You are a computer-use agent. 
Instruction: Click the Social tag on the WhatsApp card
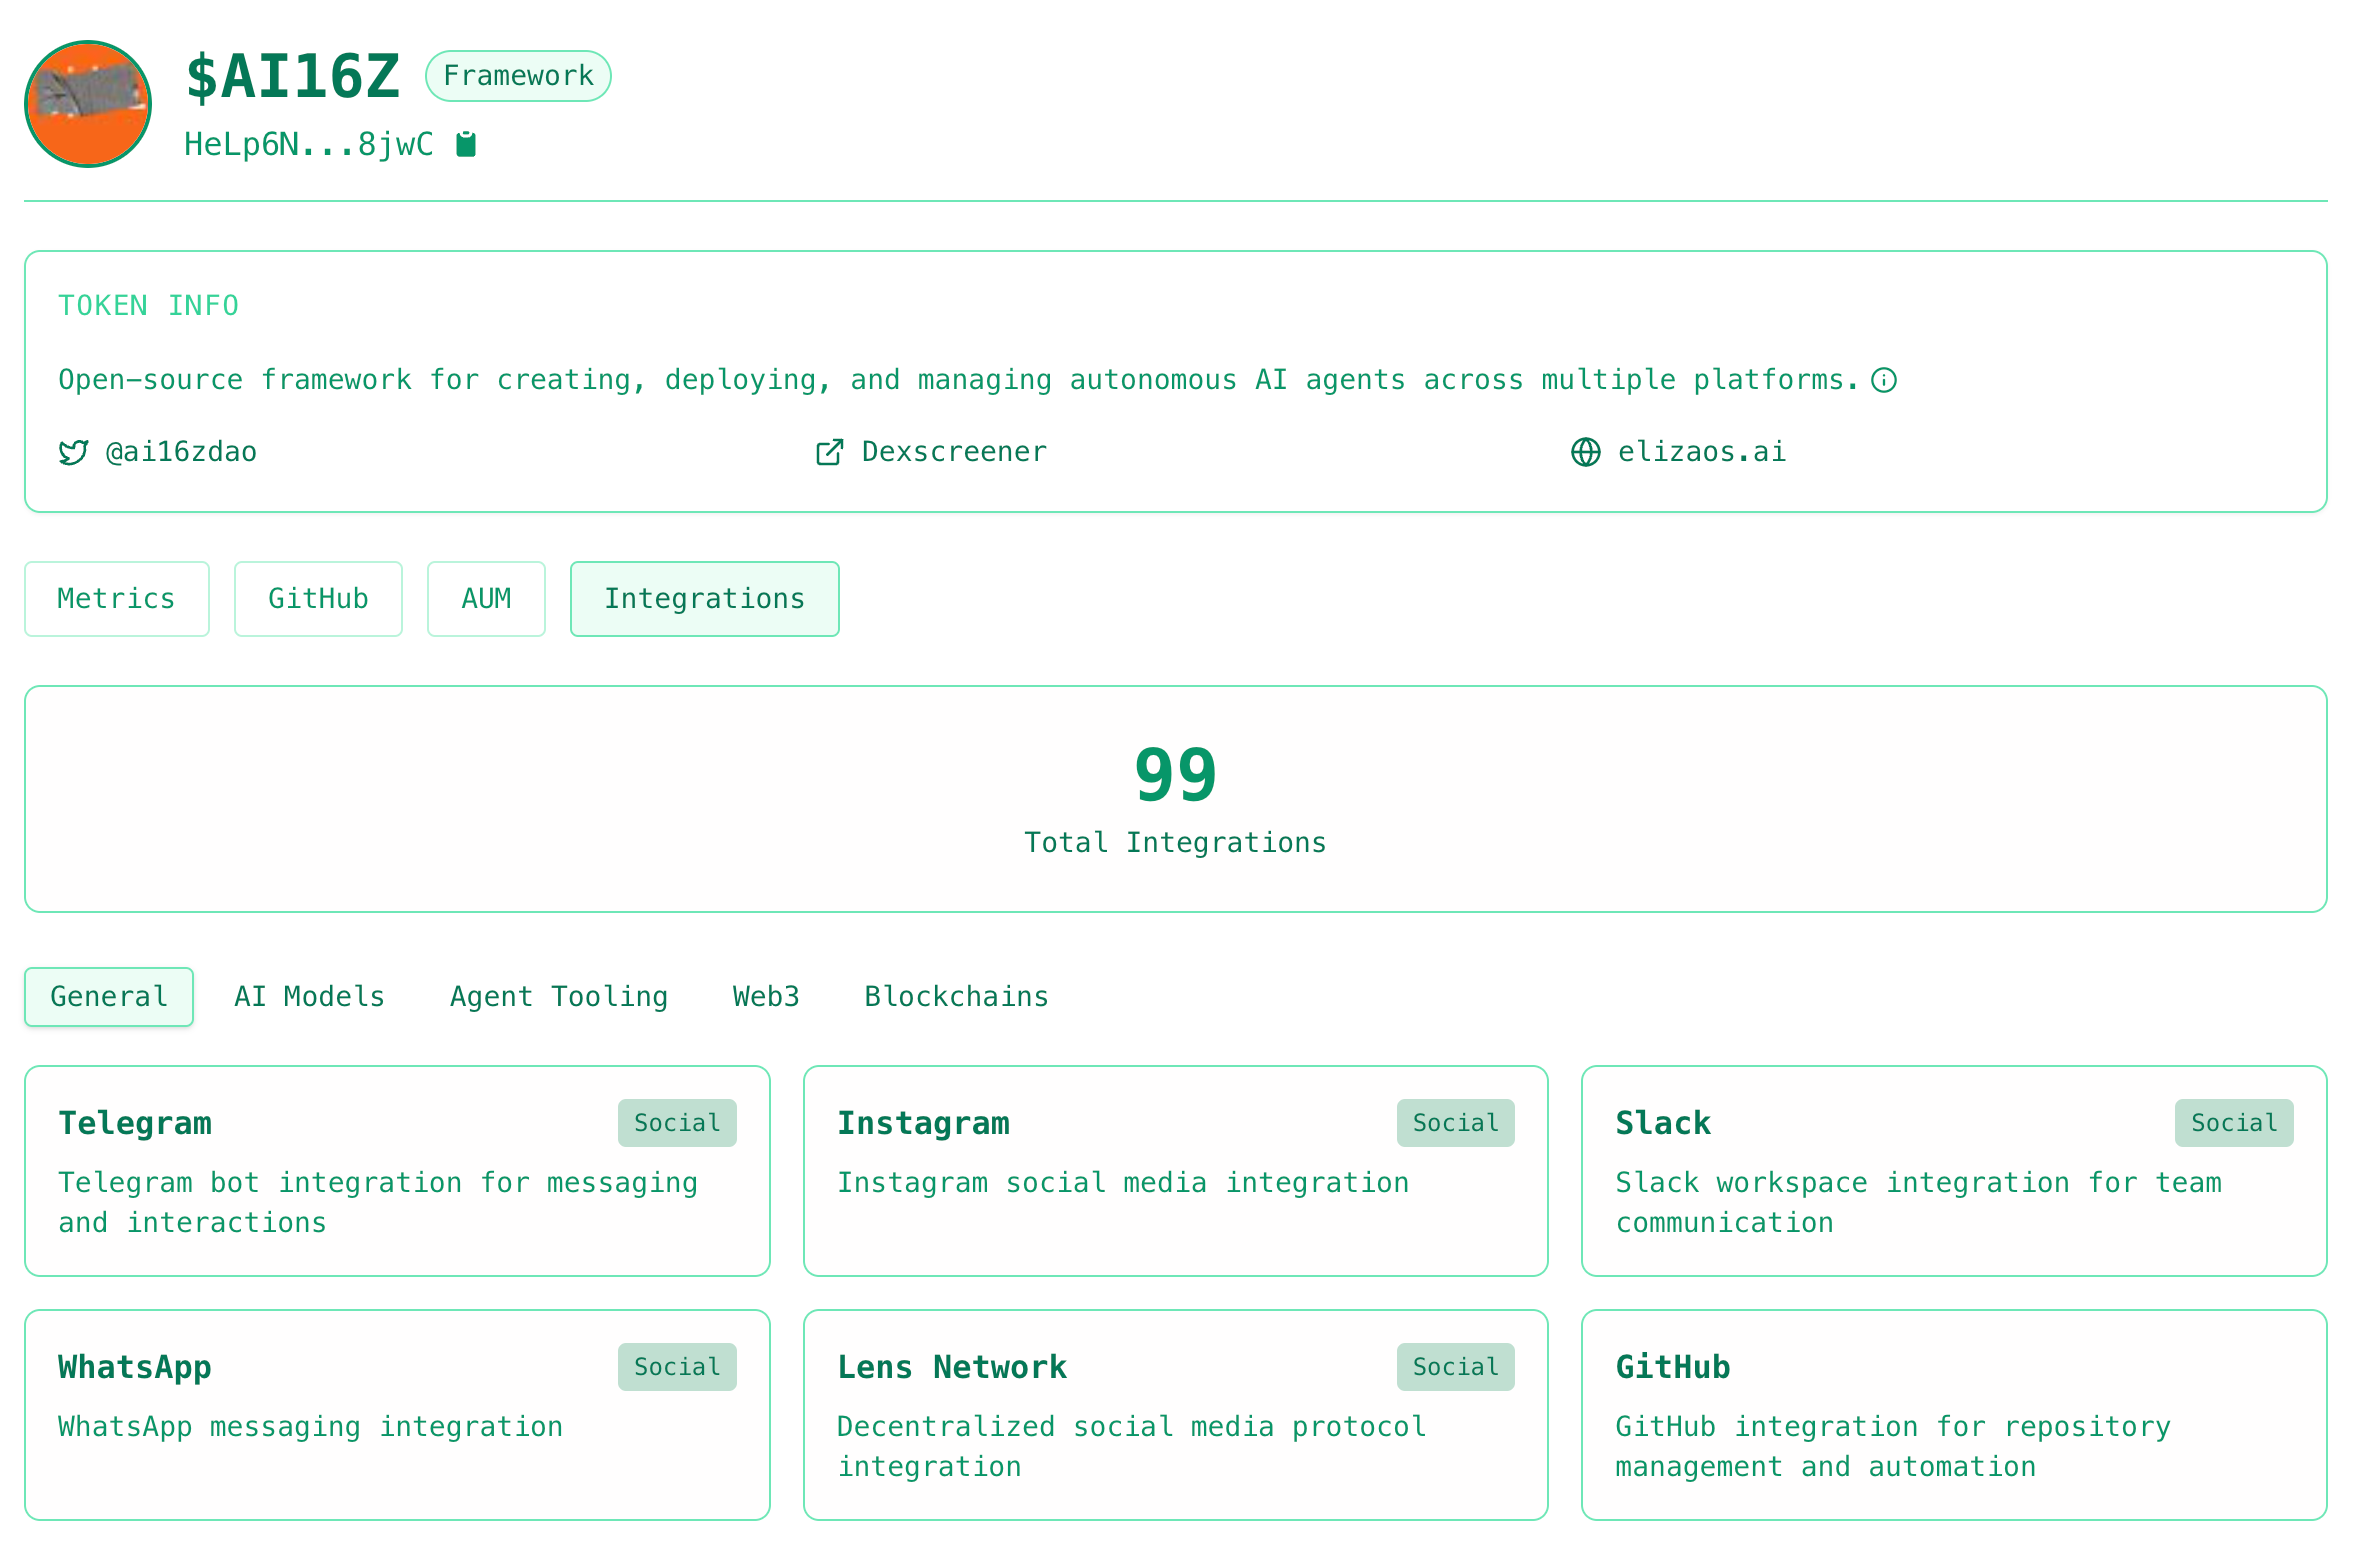677,1367
